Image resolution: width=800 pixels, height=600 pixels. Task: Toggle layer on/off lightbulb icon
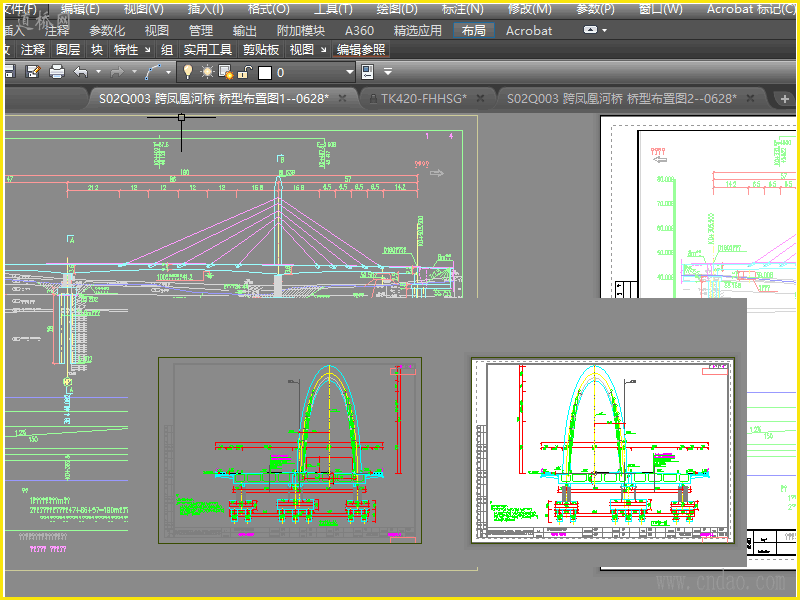(x=187, y=72)
